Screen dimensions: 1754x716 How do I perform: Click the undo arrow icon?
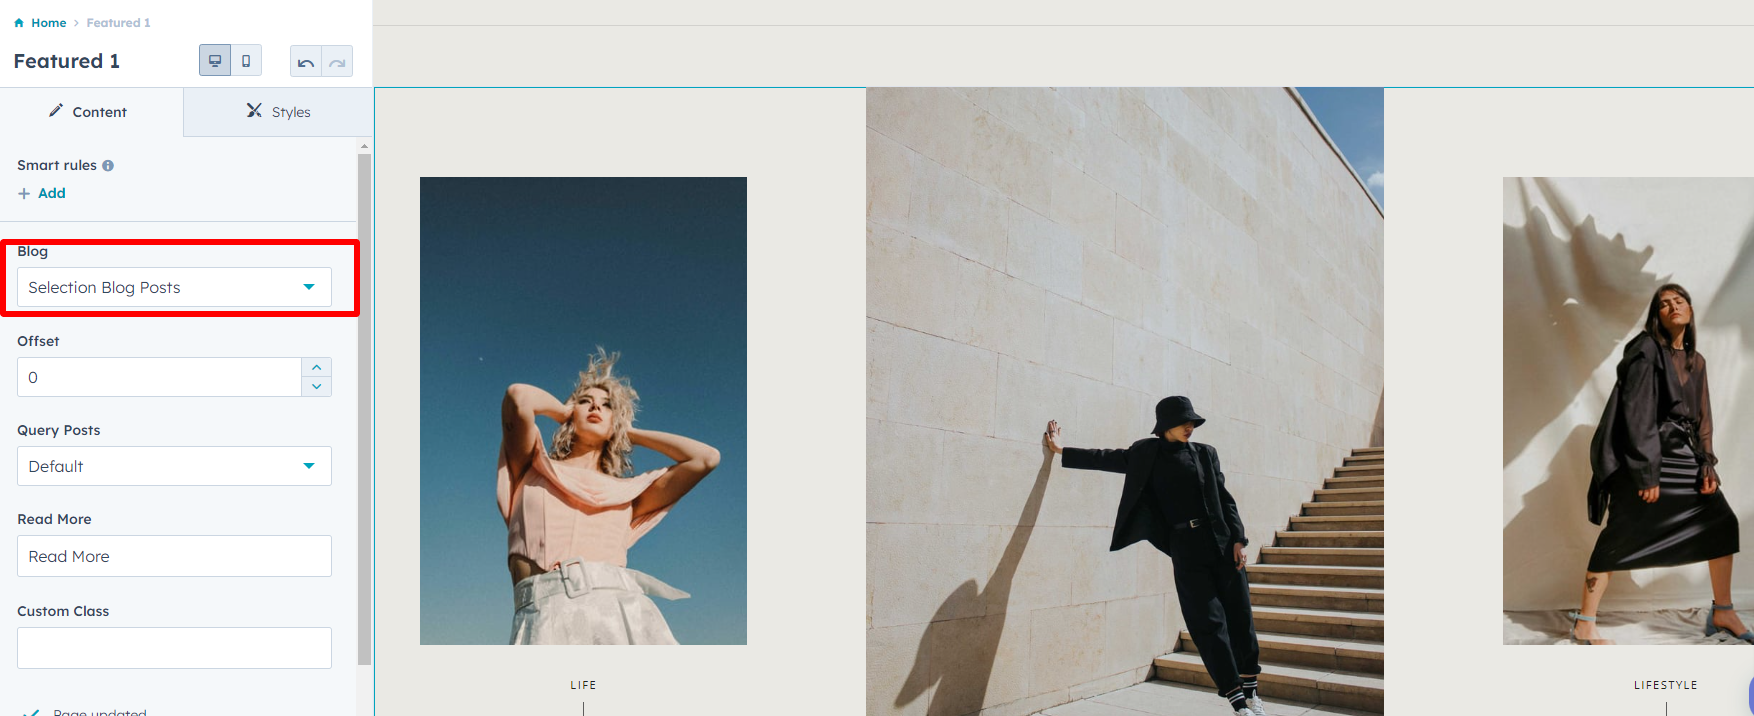click(x=306, y=62)
